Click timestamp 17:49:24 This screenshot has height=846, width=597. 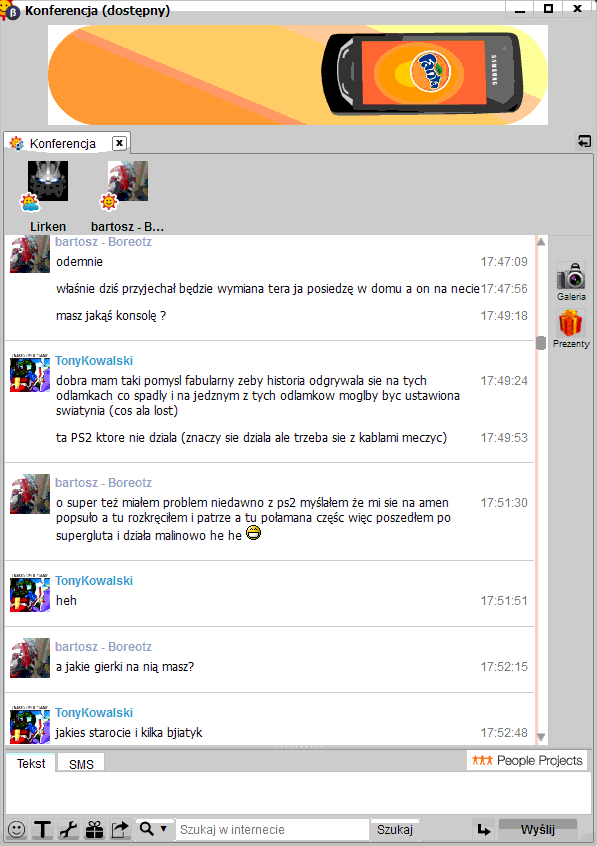[x=504, y=380]
